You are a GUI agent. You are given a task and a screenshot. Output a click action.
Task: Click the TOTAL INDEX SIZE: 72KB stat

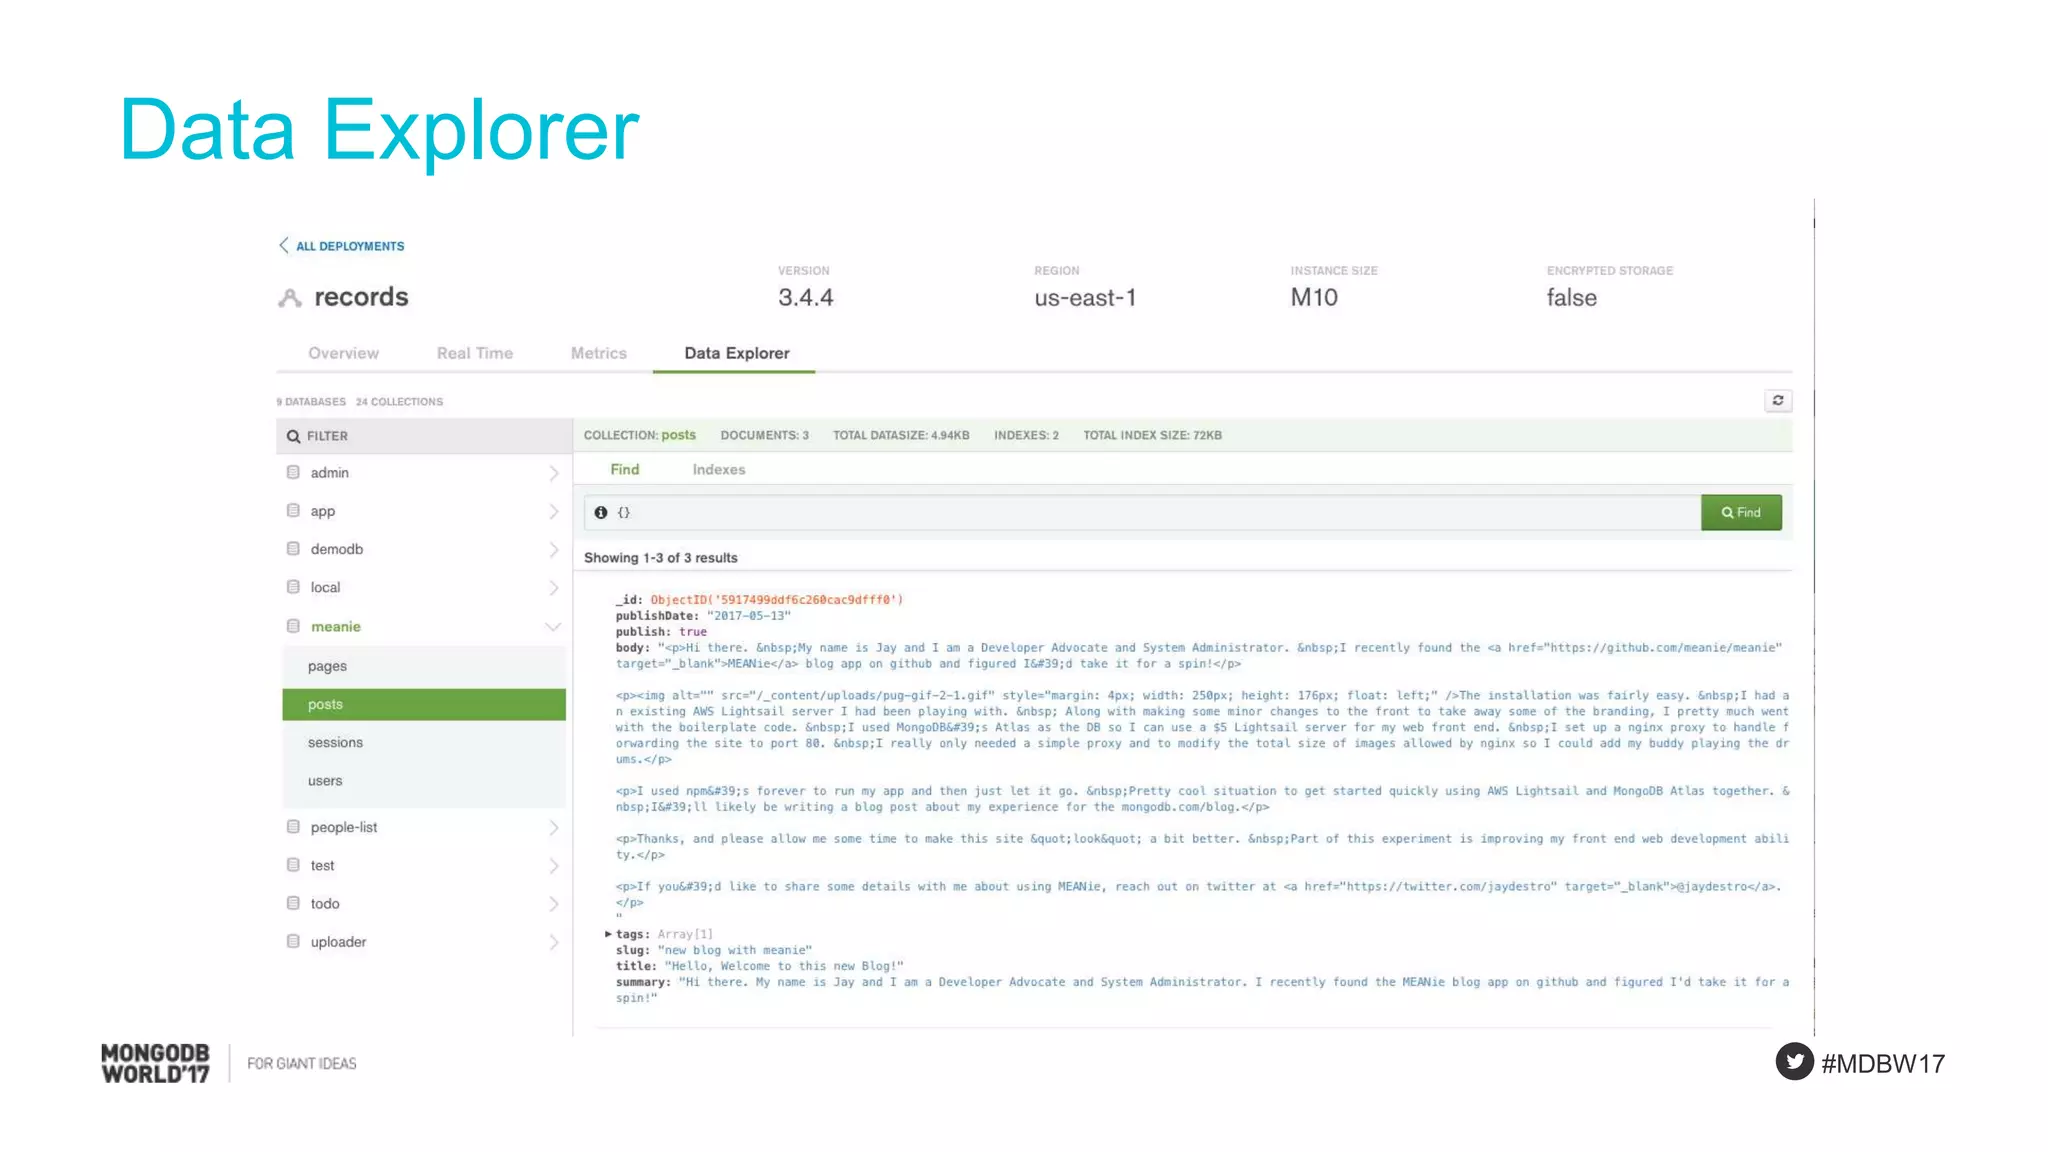[1152, 435]
